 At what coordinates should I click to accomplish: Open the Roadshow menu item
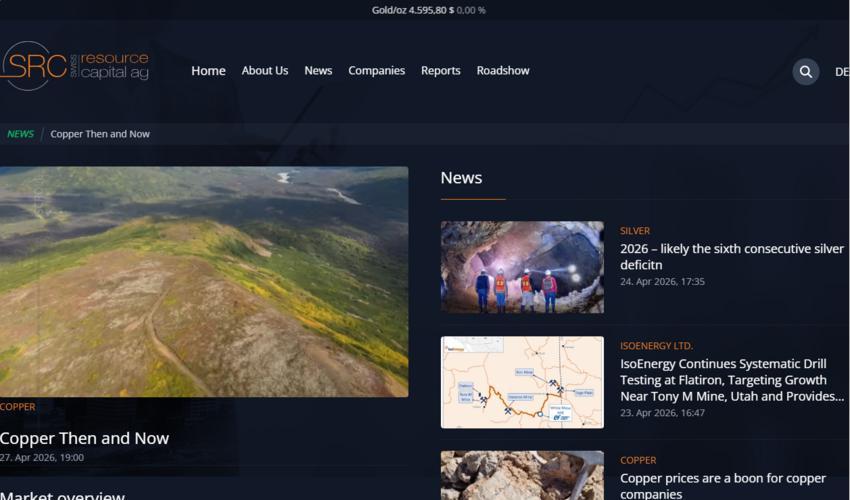[x=503, y=70]
